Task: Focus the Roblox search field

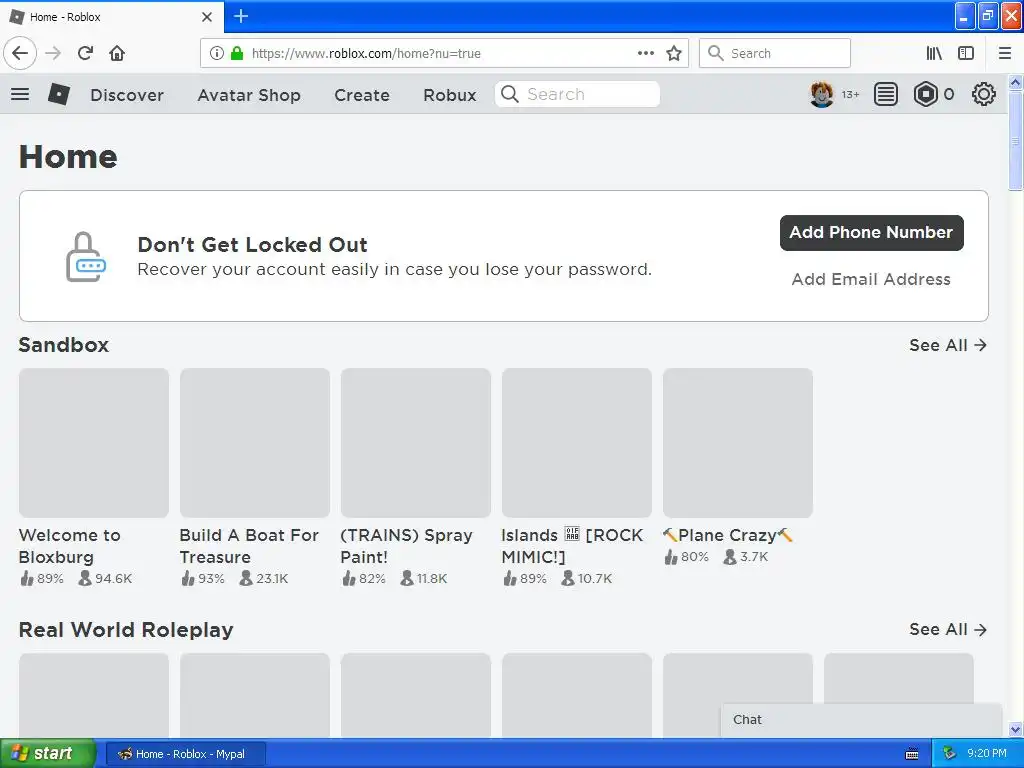Action: pos(577,95)
